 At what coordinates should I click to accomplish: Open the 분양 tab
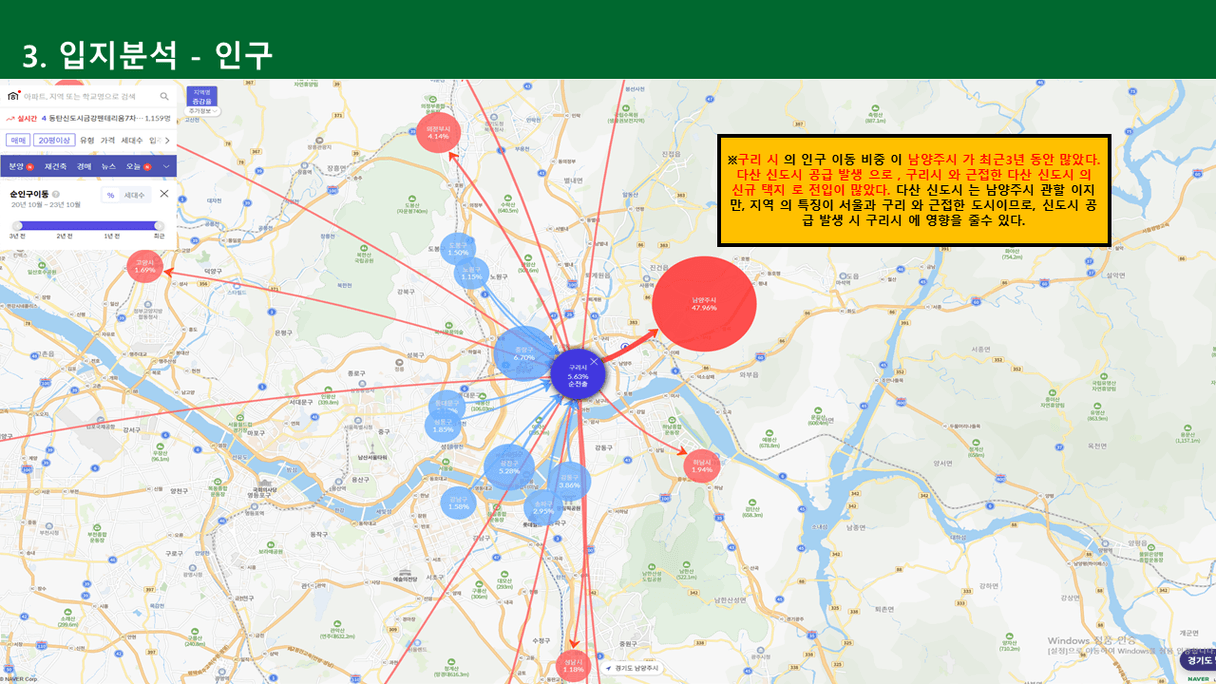[20, 166]
